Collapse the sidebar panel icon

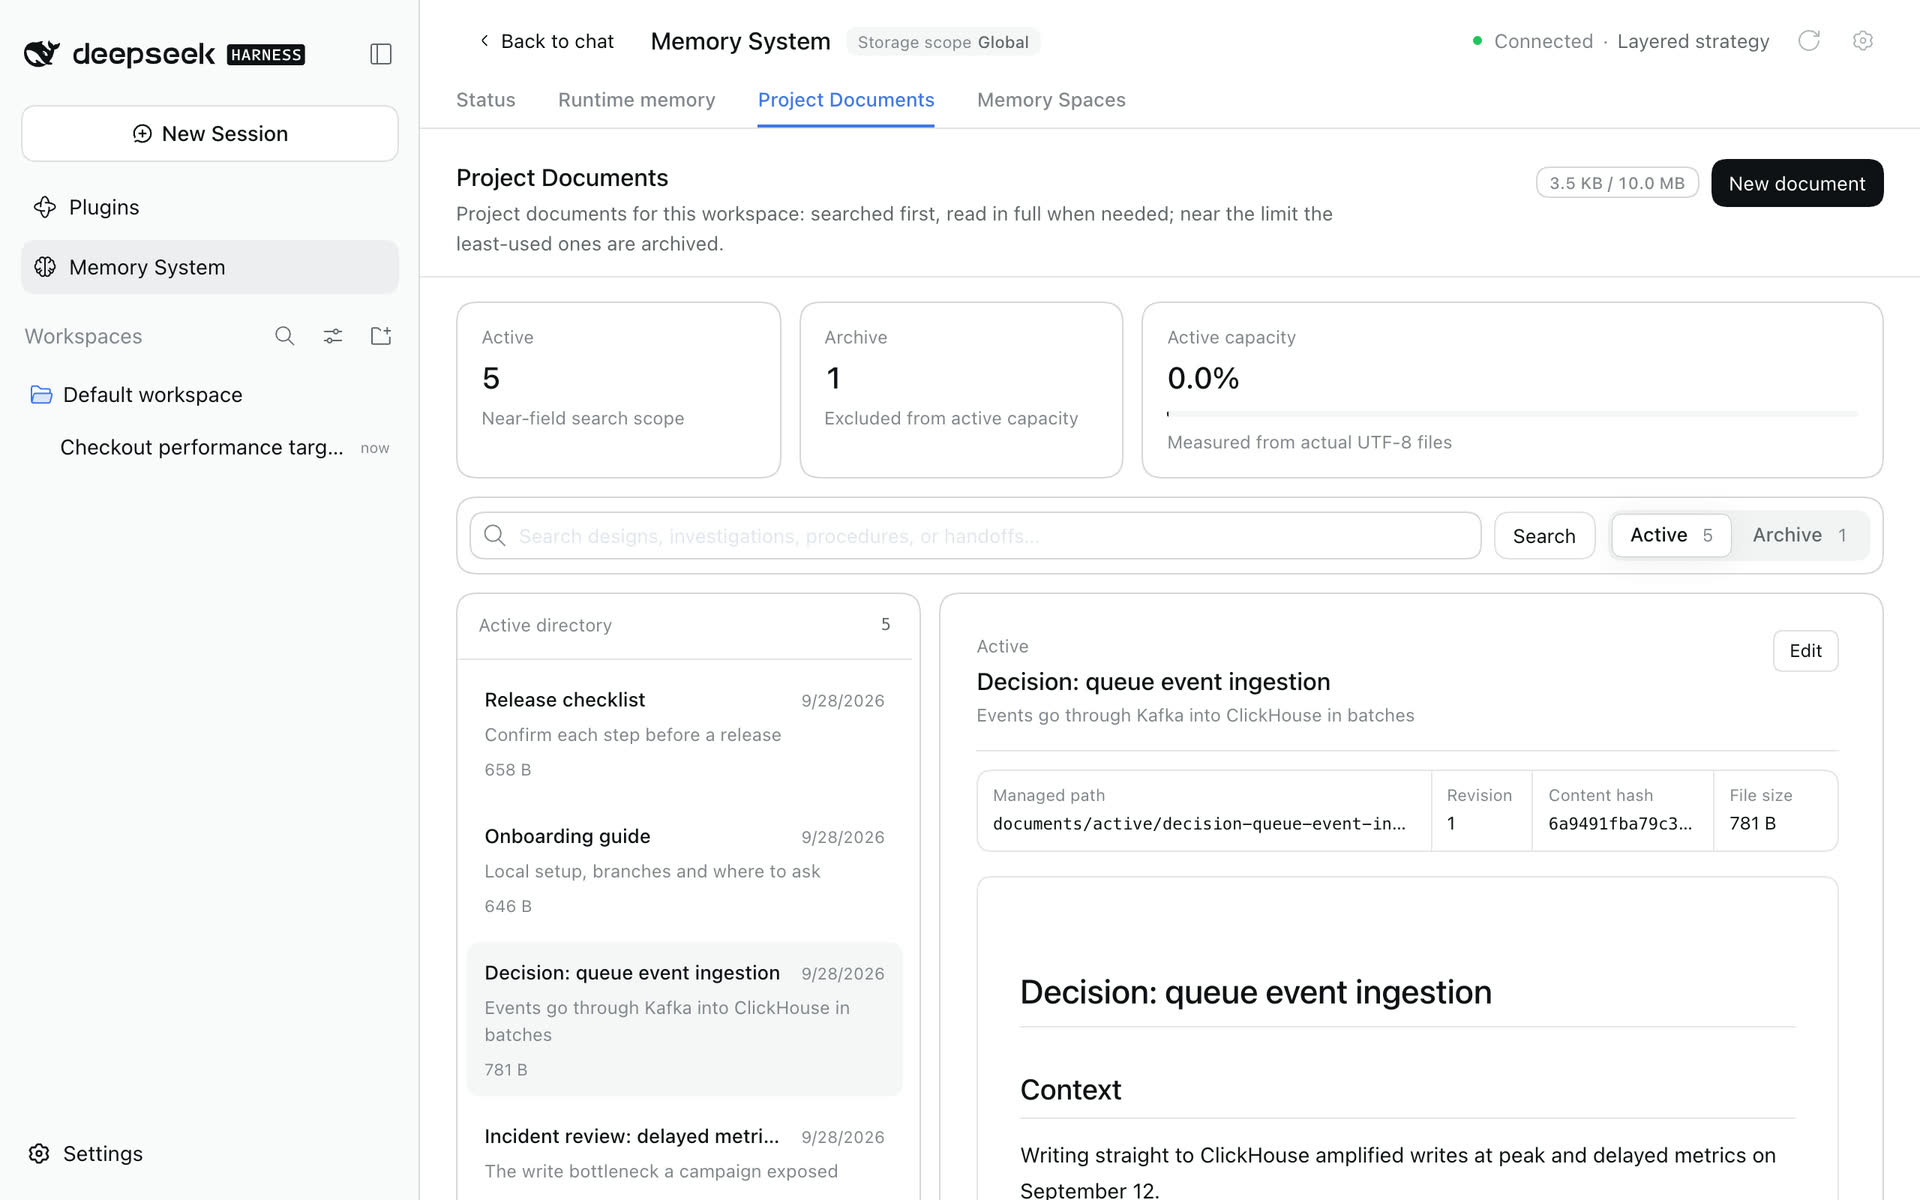point(380,54)
